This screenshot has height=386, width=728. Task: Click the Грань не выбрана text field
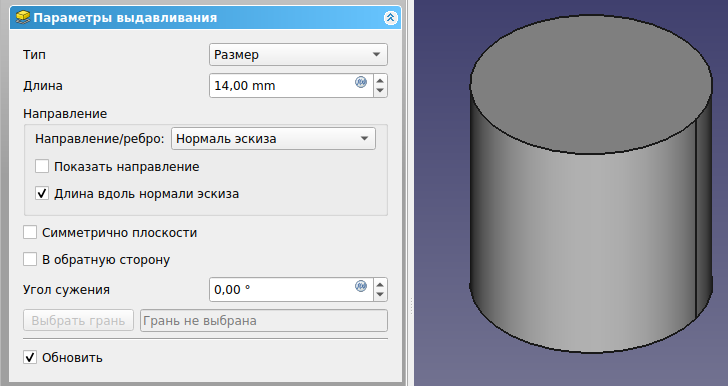pos(264,321)
